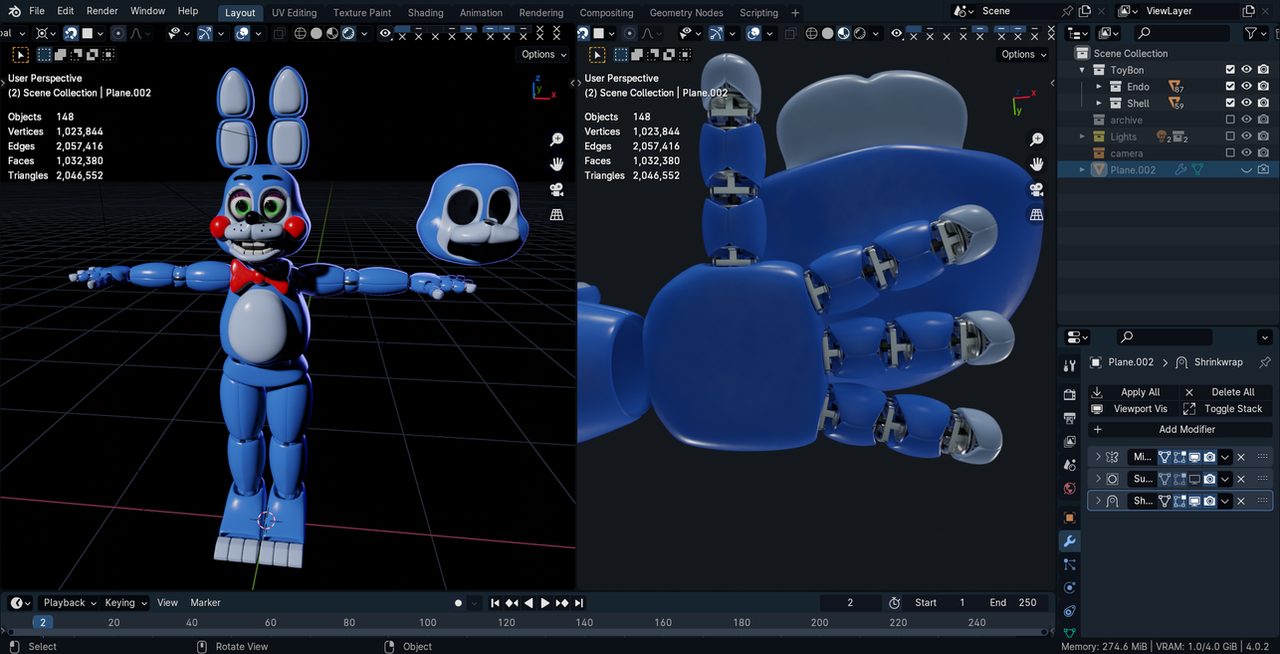Toggle Shrinkwrap modifier render visibility

pos(1209,501)
